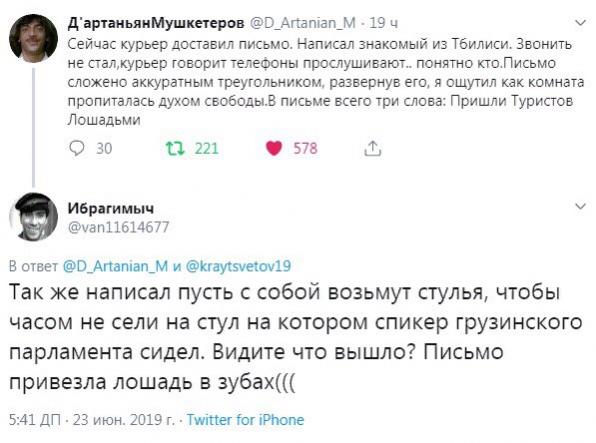The width and height of the screenshot is (596, 443).
Task: Click the Ибрагимыч display name
Action: click(111, 208)
